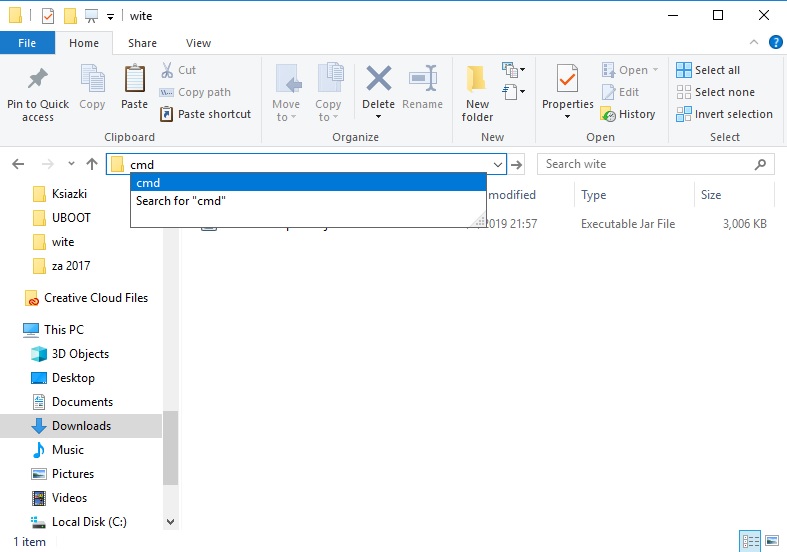Click the Delete X icon

(378, 79)
